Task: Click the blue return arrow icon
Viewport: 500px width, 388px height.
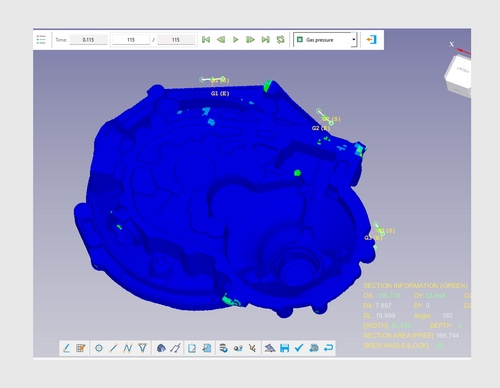Action: [328, 348]
